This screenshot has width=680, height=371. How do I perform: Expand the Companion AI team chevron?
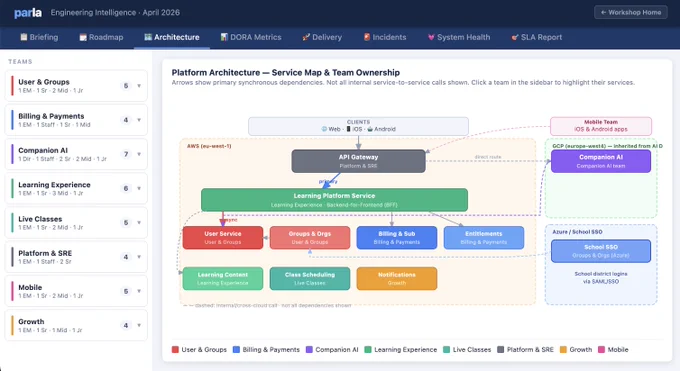click(x=139, y=154)
